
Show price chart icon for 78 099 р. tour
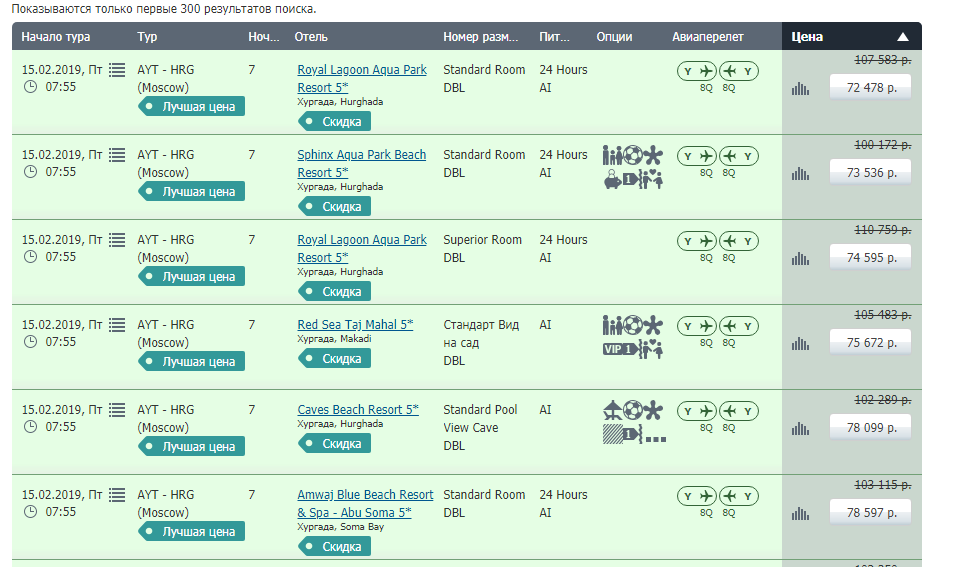click(x=800, y=428)
